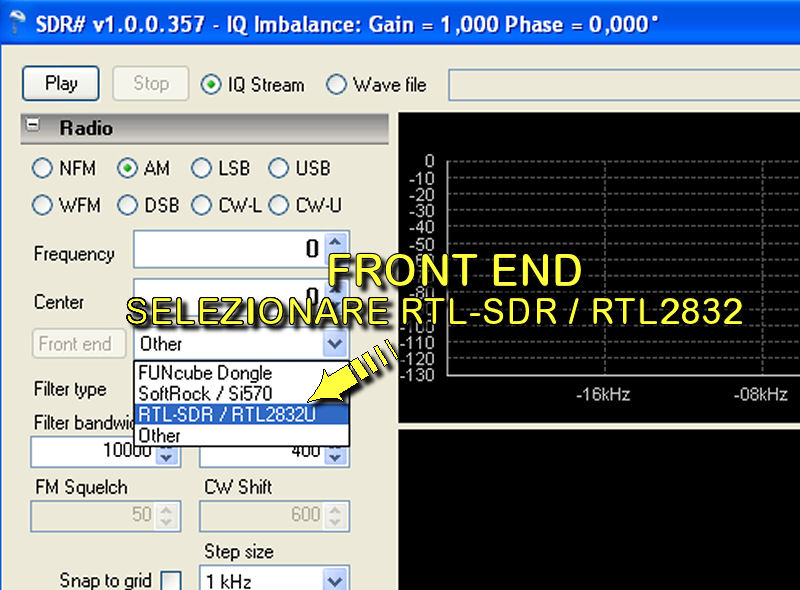Screen dimensions: 800x590
Task: Click the Frequency input field
Action: 229,249
